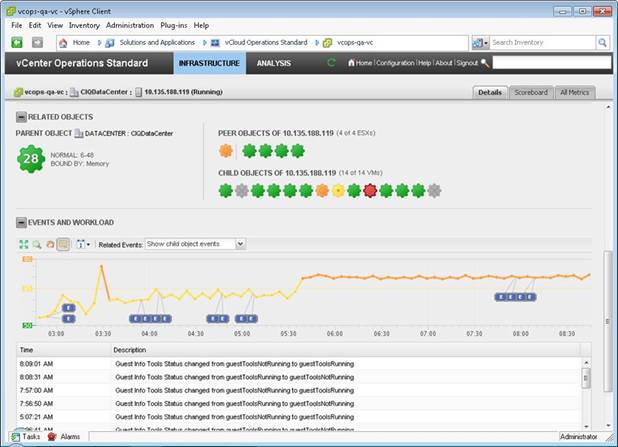
Task: Click in the Search Inventory field
Action: point(543,43)
